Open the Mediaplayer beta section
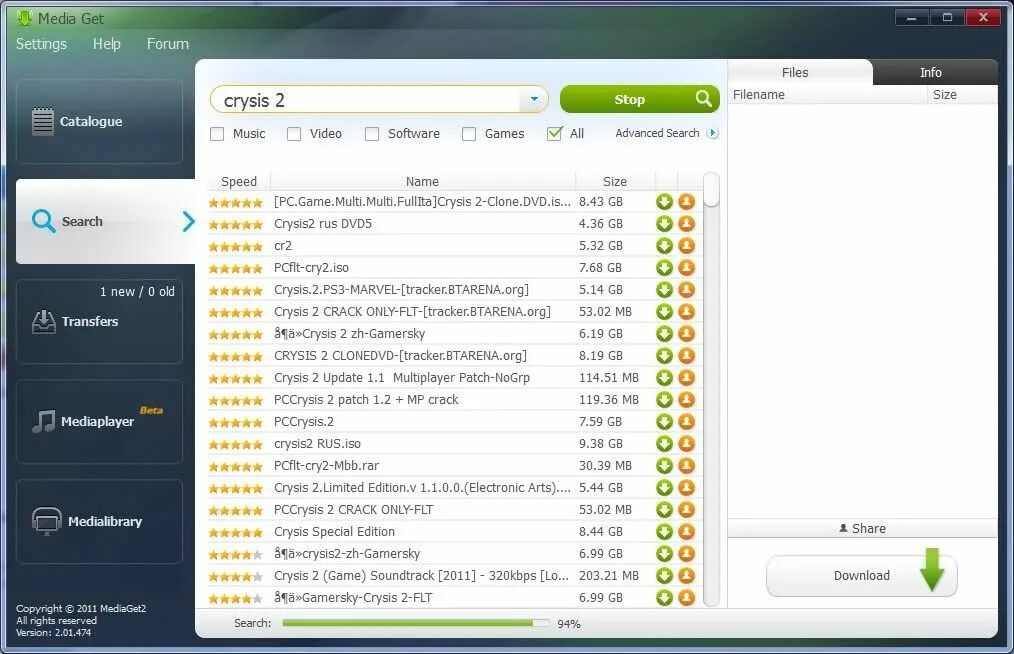Image resolution: width=1014 pixels, height=654 pixels. tap(100, 422)
